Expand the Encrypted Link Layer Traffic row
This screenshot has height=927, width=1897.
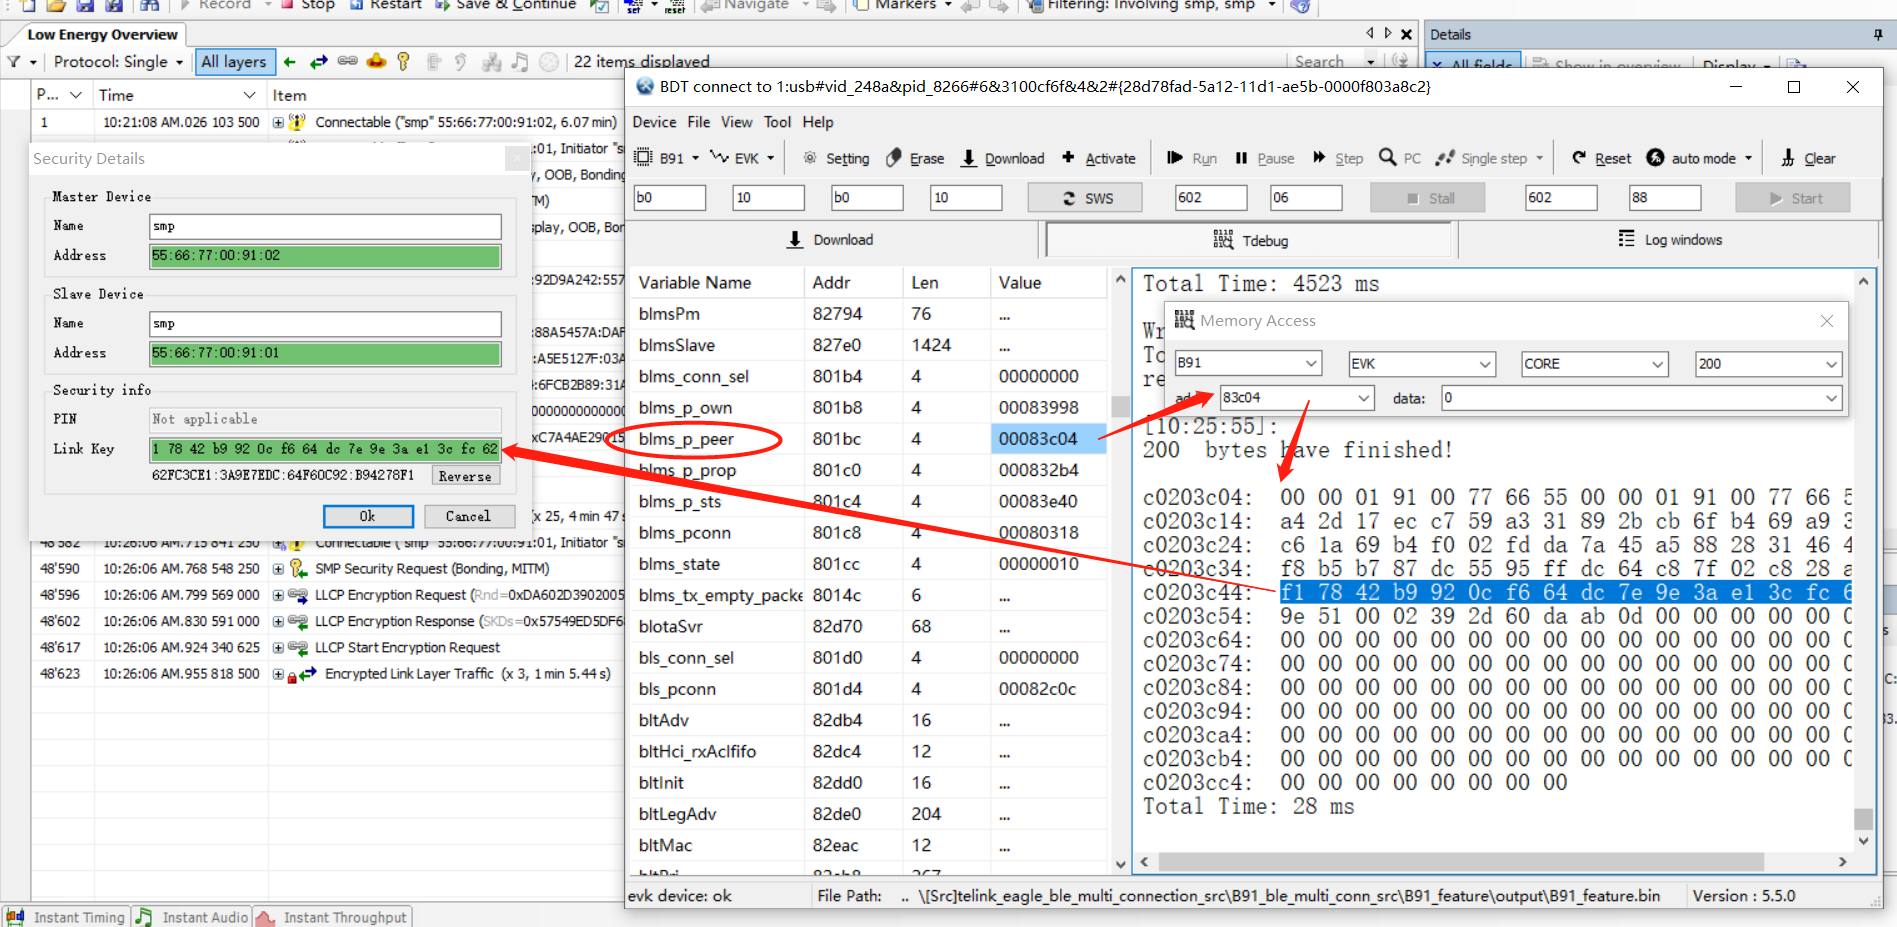pyautogui.click(x=278, y=674)
